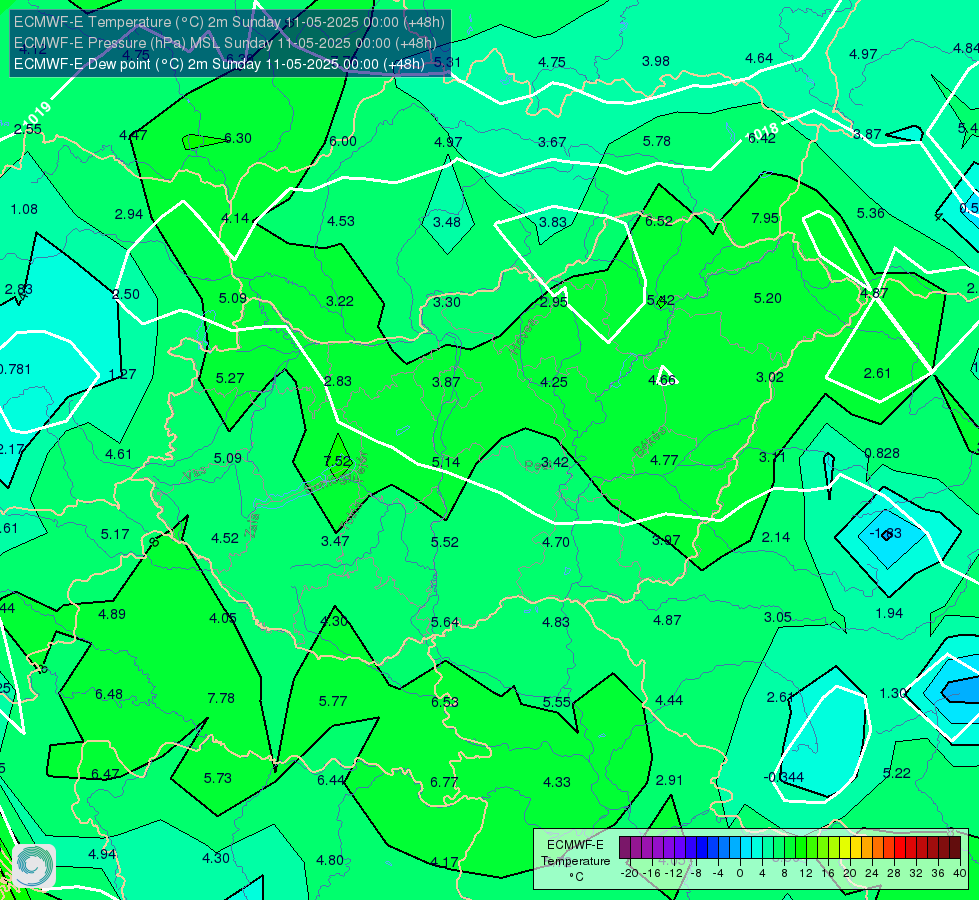979x900 pixels.
Task: Click the Békés county label
Action: [650, 442]
